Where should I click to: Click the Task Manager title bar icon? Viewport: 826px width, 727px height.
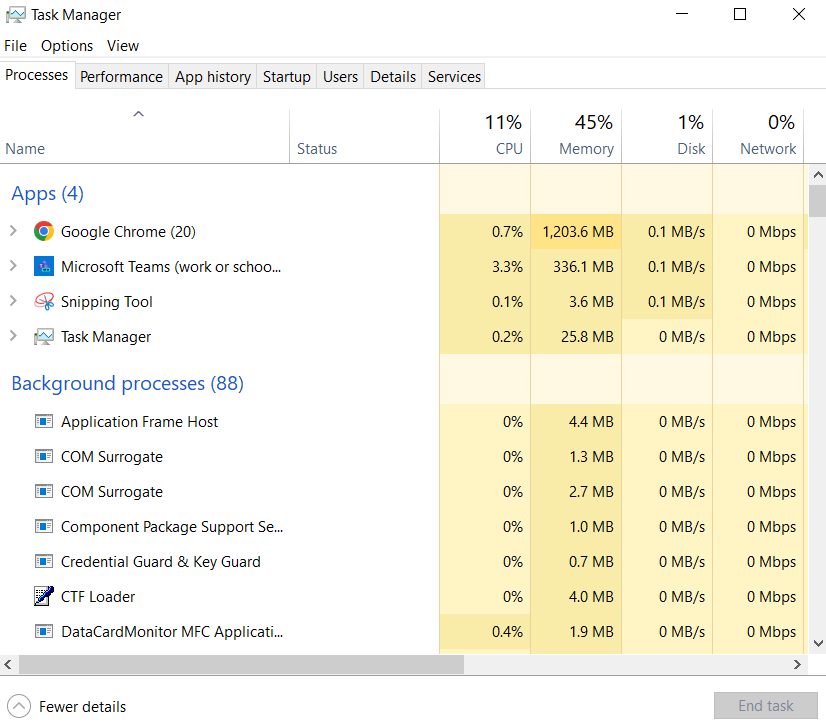pyautogui.click(x=14, y=14)
